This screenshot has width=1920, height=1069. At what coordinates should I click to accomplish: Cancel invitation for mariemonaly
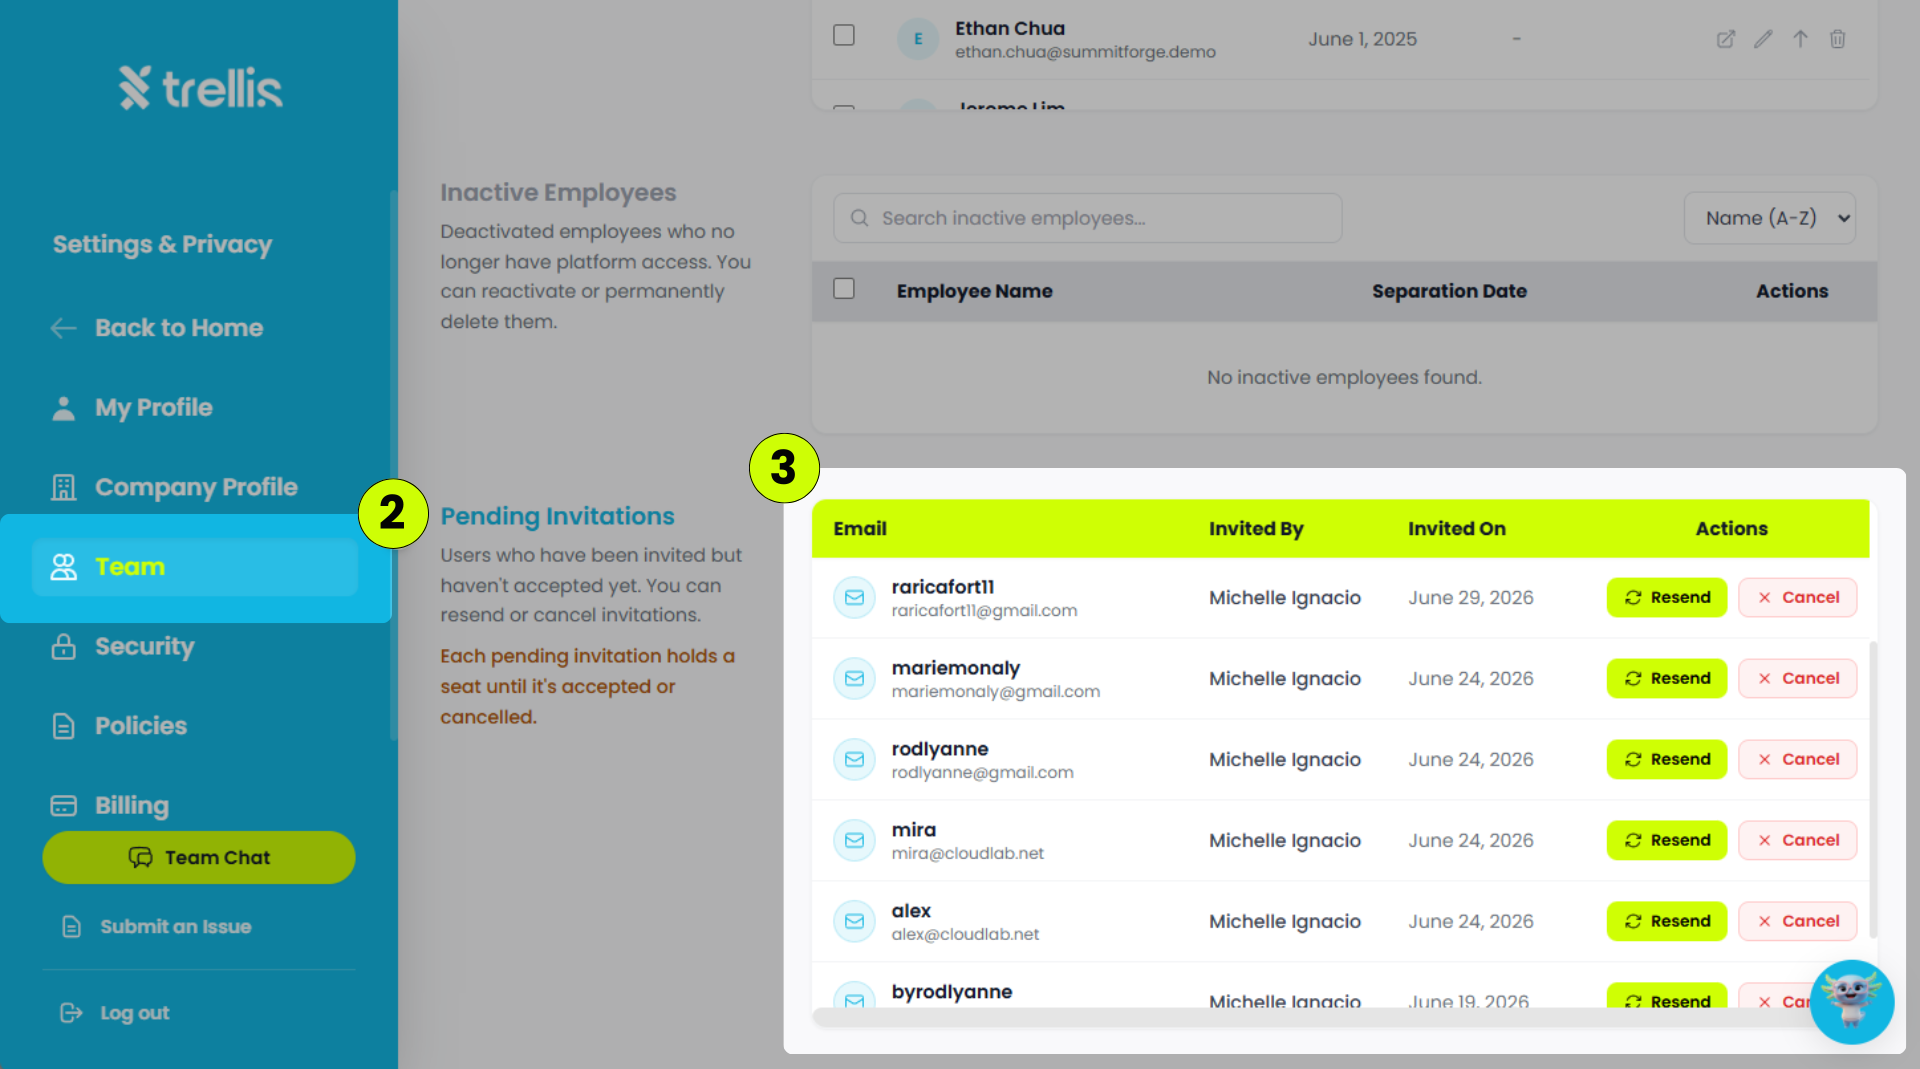1797,678
